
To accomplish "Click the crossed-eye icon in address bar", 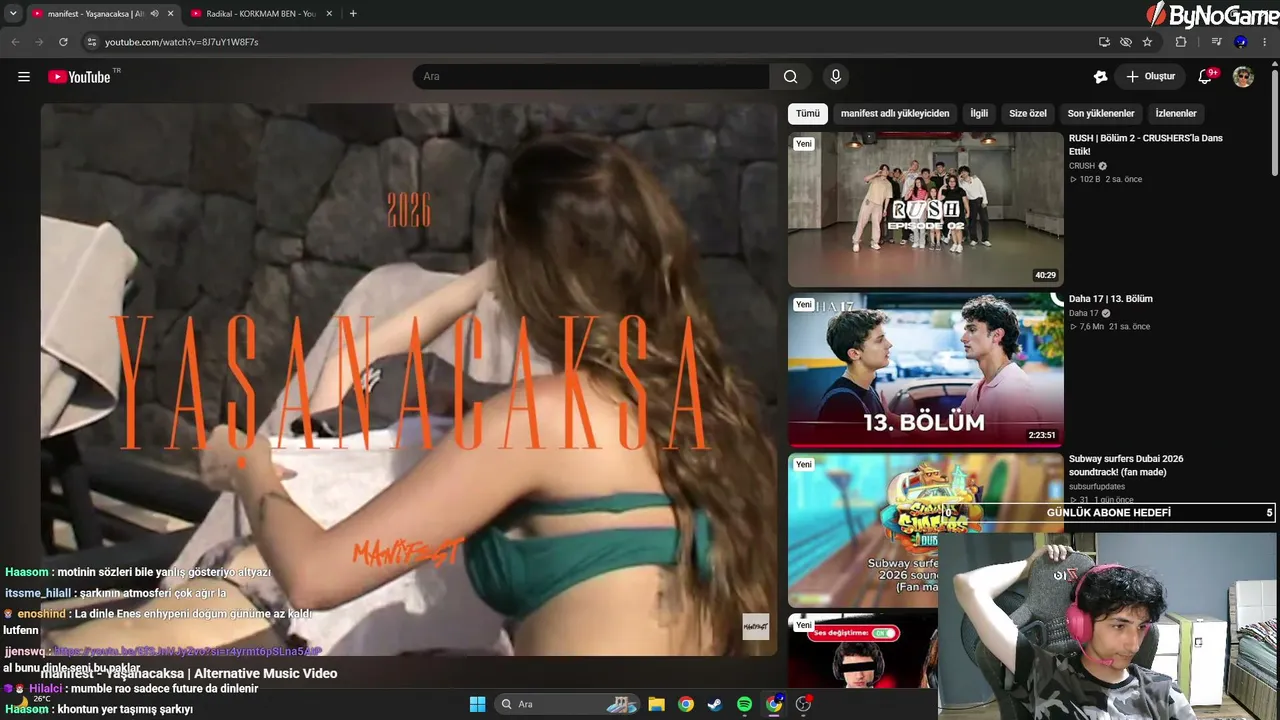I will click(x=1126, y=42).
